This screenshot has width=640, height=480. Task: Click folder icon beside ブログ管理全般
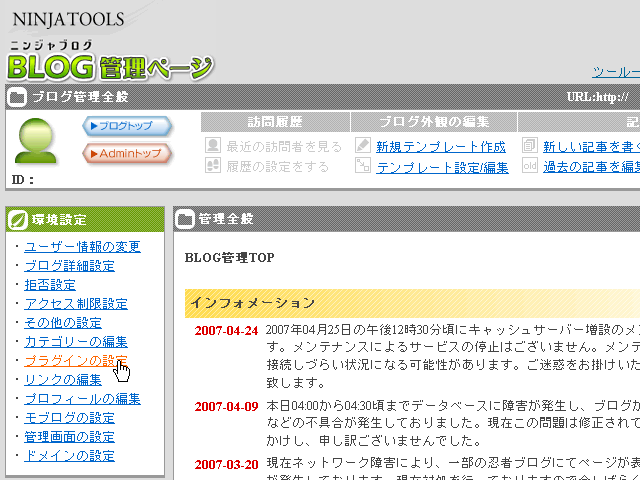click(x=17, y=97)
